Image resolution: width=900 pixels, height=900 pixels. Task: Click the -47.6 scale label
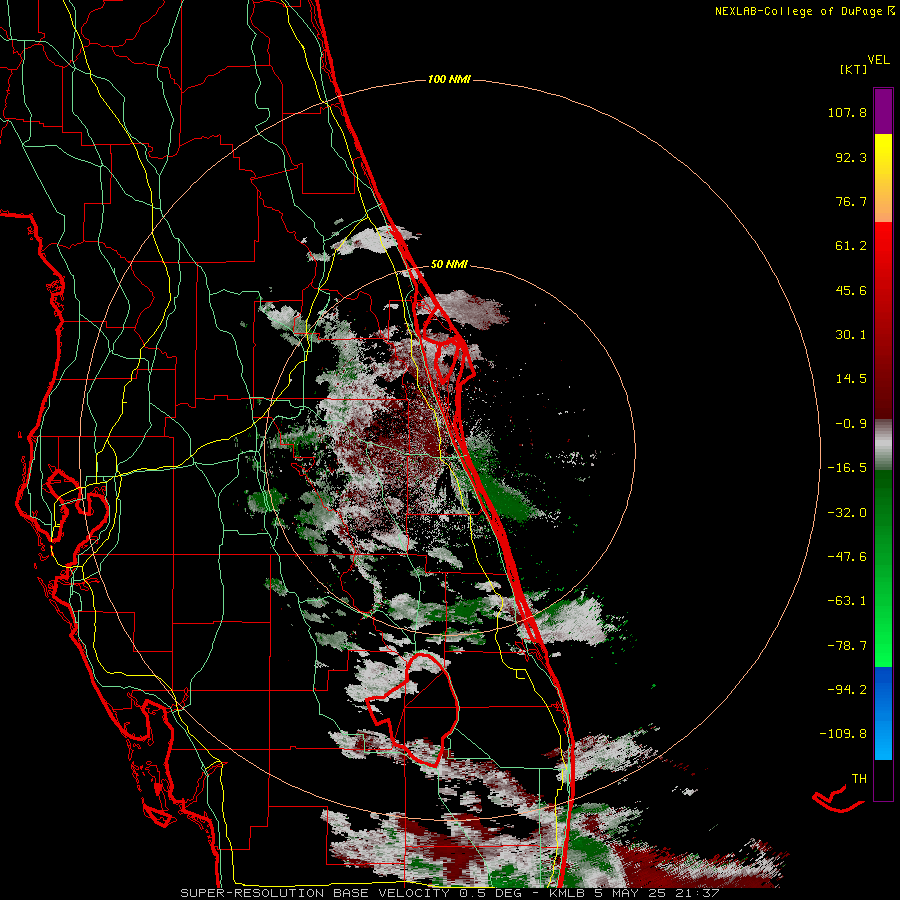tap(847, 557)
